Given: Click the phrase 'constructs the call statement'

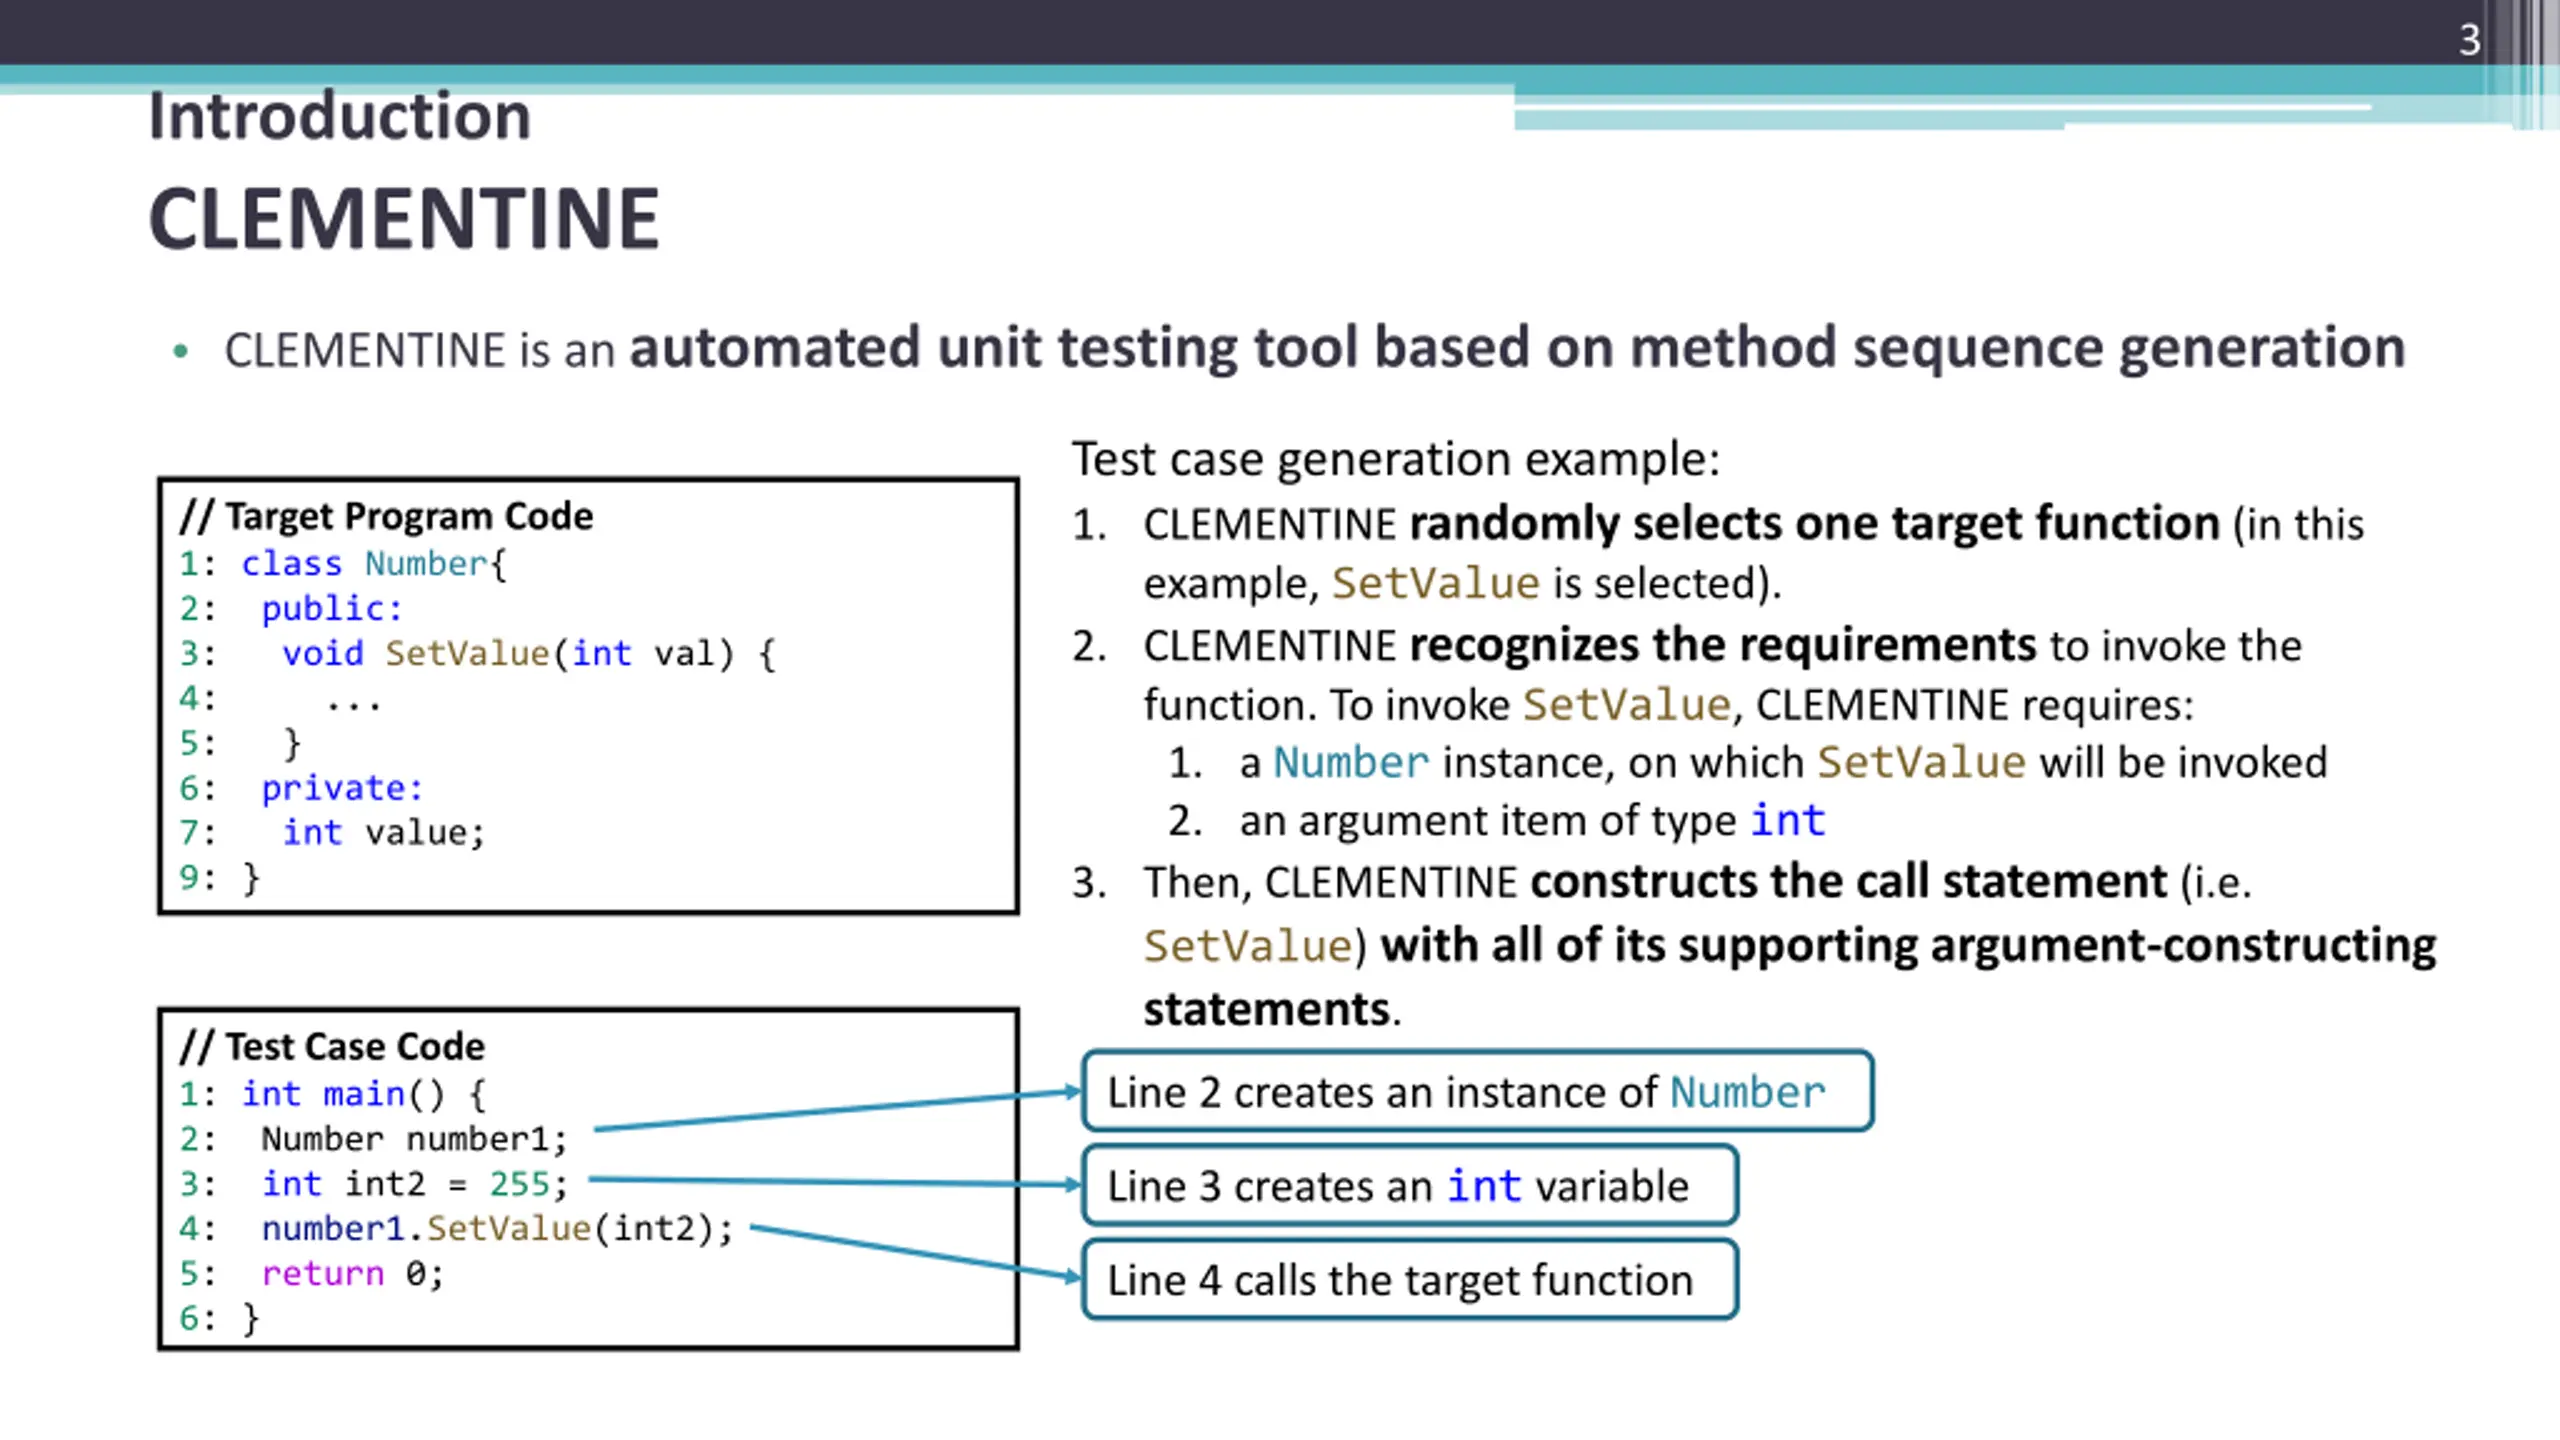Looking at the screenshot, I should tap(1848, 882).
